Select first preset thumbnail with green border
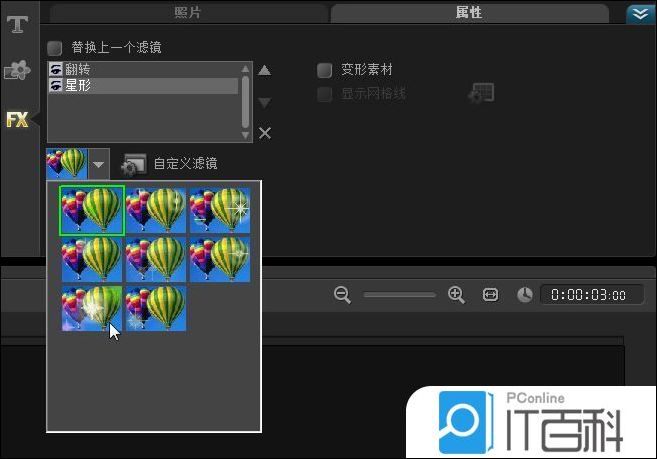The image size is (657, 459). (x=92, y=210)
